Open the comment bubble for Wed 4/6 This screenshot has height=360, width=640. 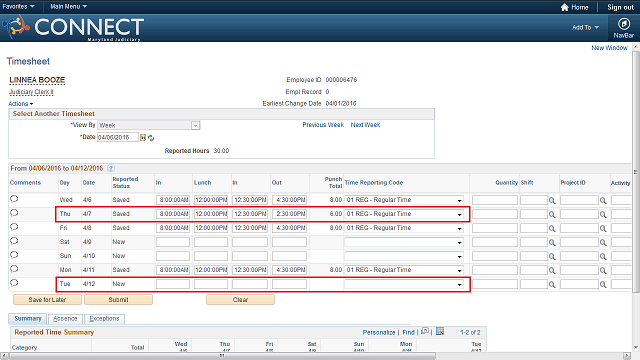pos(14,199)
